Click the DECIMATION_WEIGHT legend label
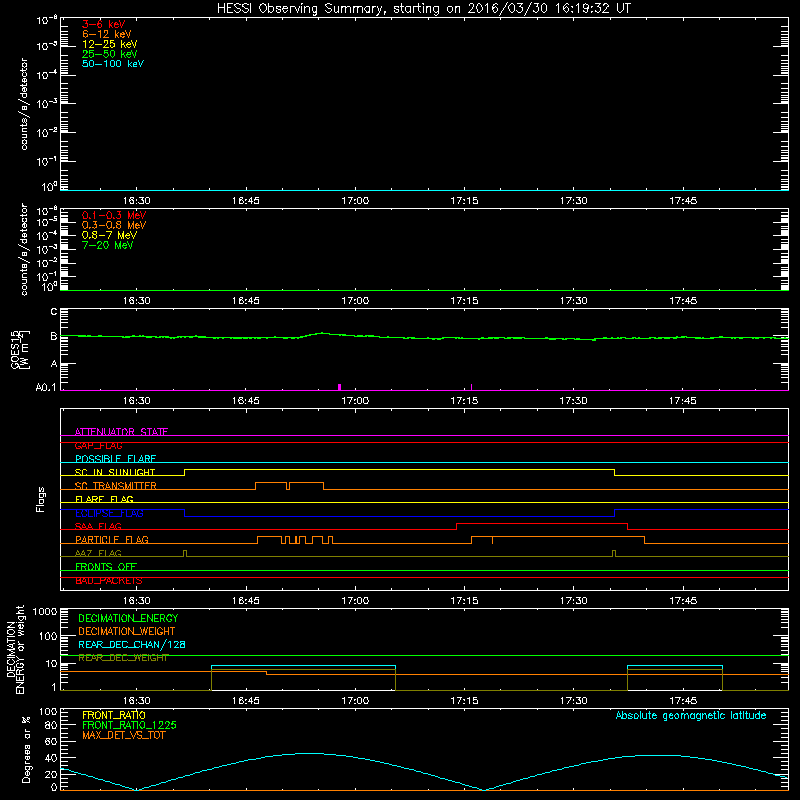 tap(127, 632)
